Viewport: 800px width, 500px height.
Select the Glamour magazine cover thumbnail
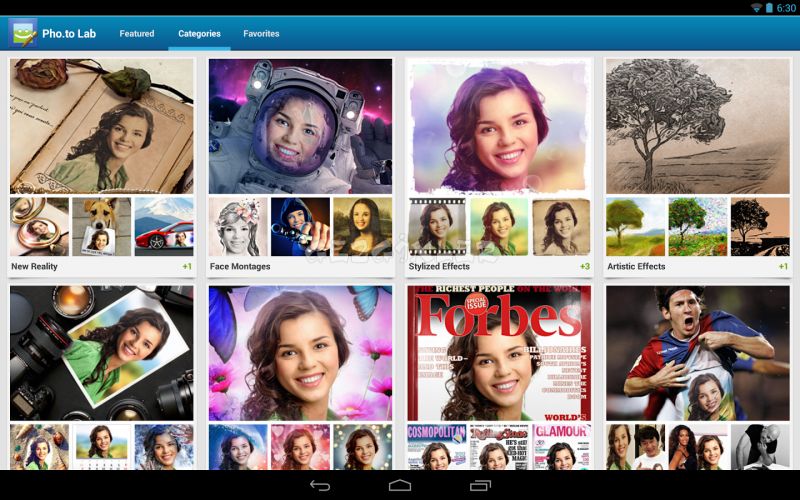click(x=561, y=447)
